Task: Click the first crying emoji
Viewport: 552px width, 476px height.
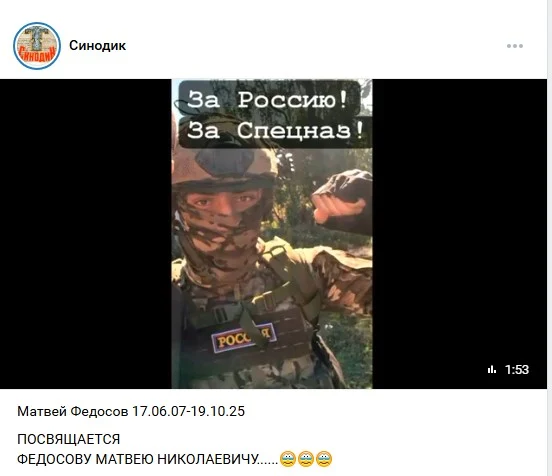Action: point(288,459)
